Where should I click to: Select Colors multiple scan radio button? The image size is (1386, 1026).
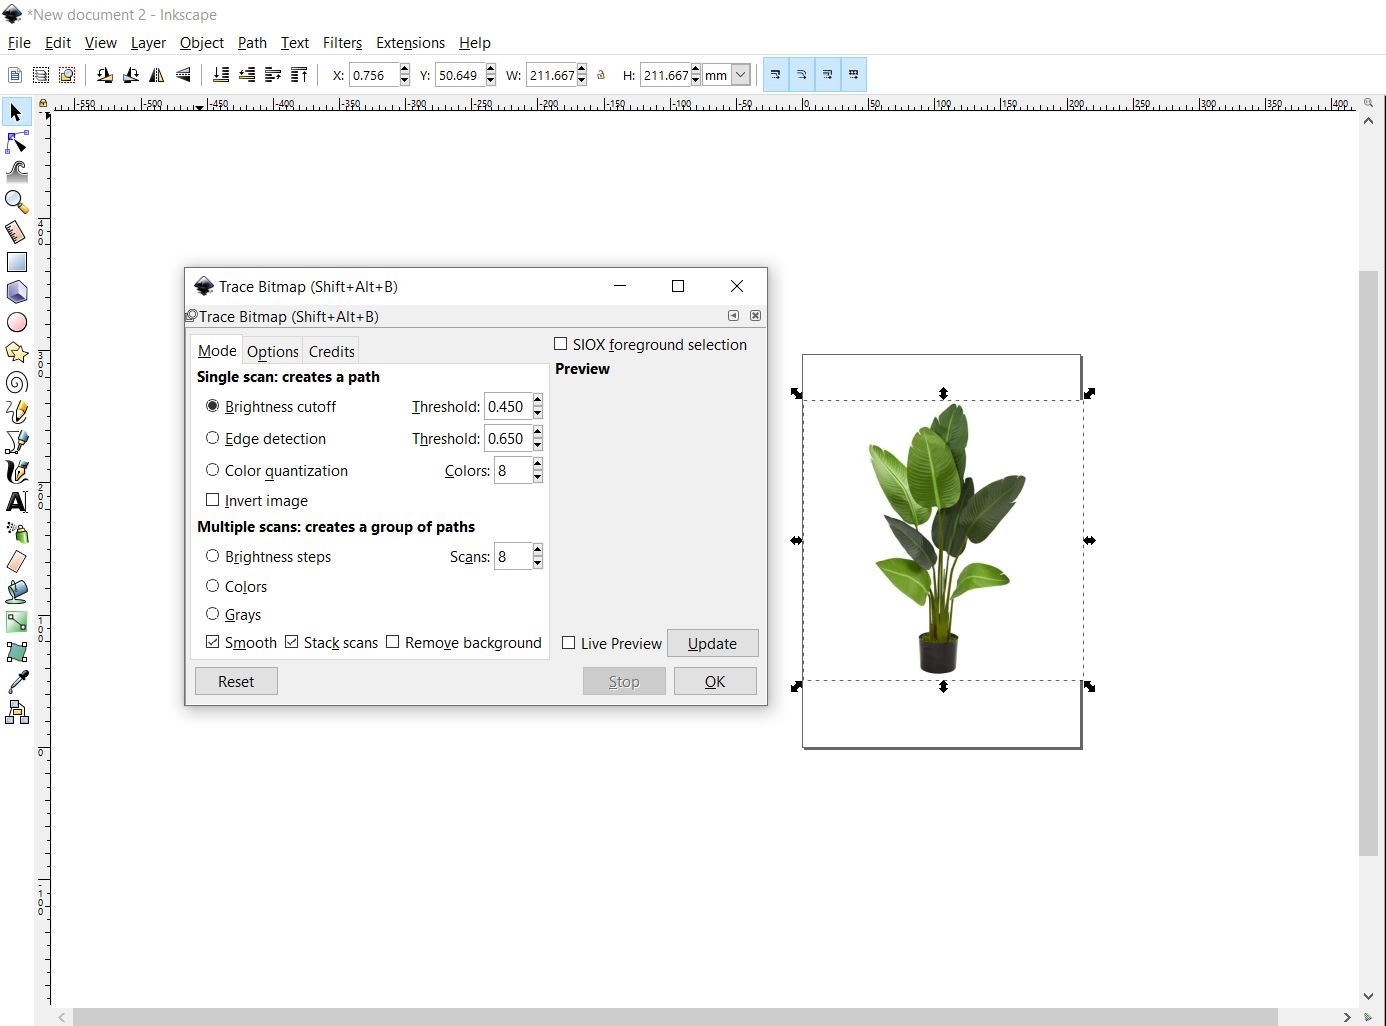tap(212, 586)
